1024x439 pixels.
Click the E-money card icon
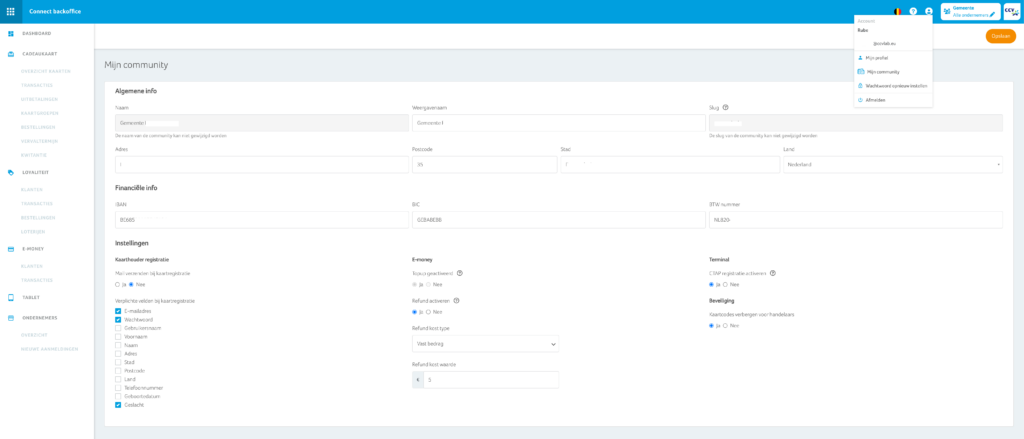10,249
